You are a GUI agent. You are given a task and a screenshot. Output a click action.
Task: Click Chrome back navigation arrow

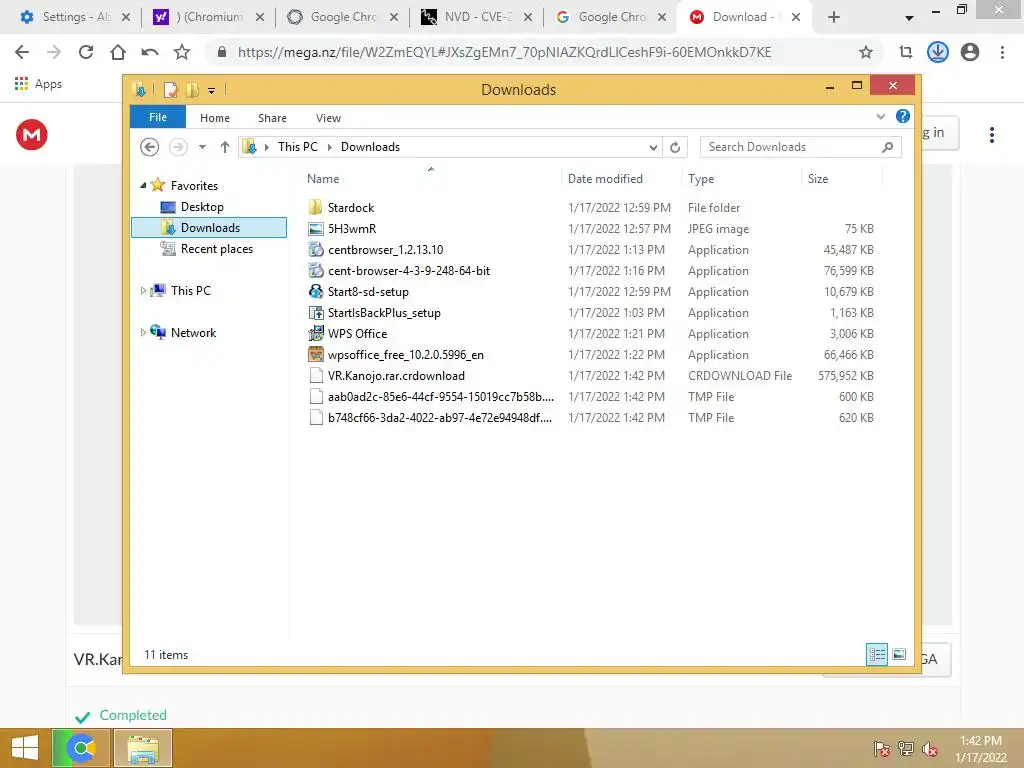pyautogui.click(x=22, y=52)
